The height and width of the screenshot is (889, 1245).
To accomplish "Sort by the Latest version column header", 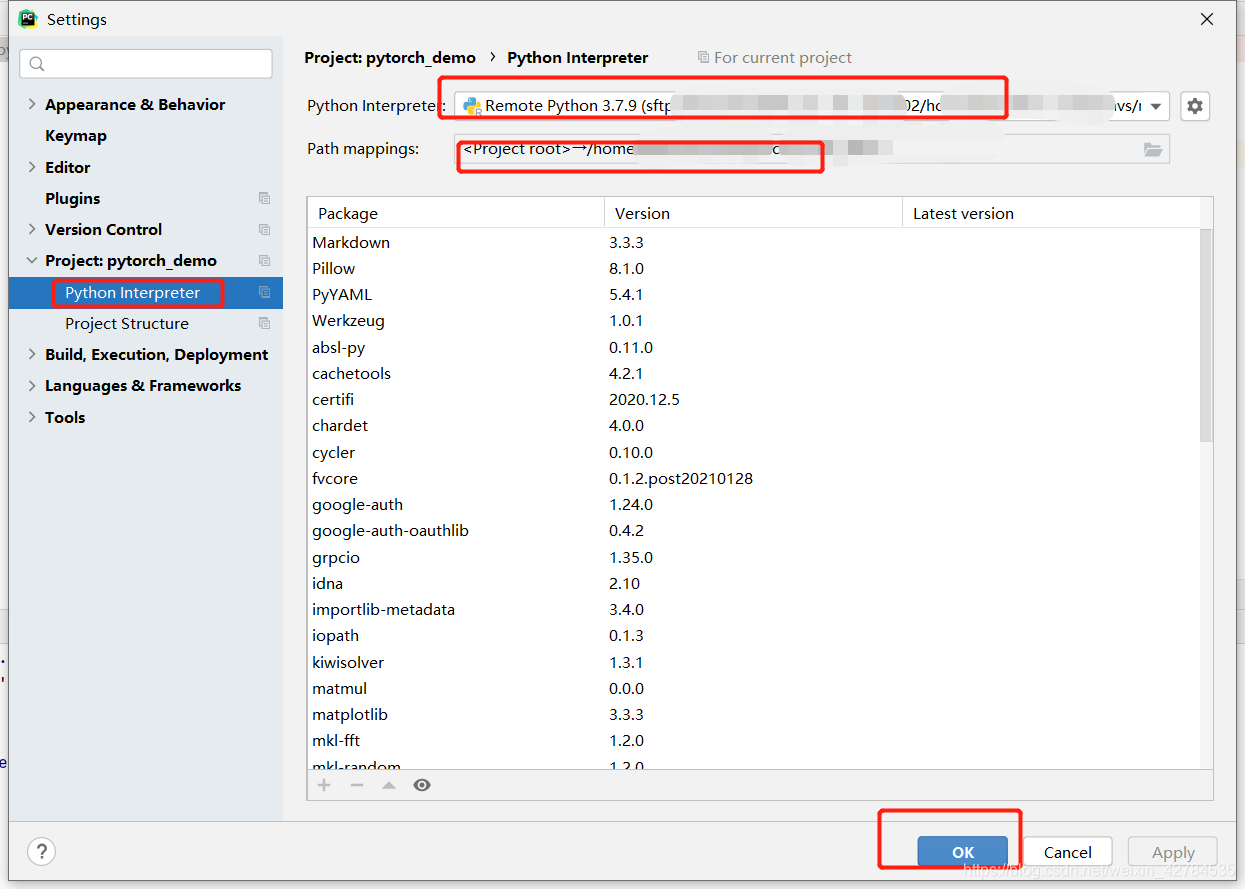I will (x=1051, y=213).
